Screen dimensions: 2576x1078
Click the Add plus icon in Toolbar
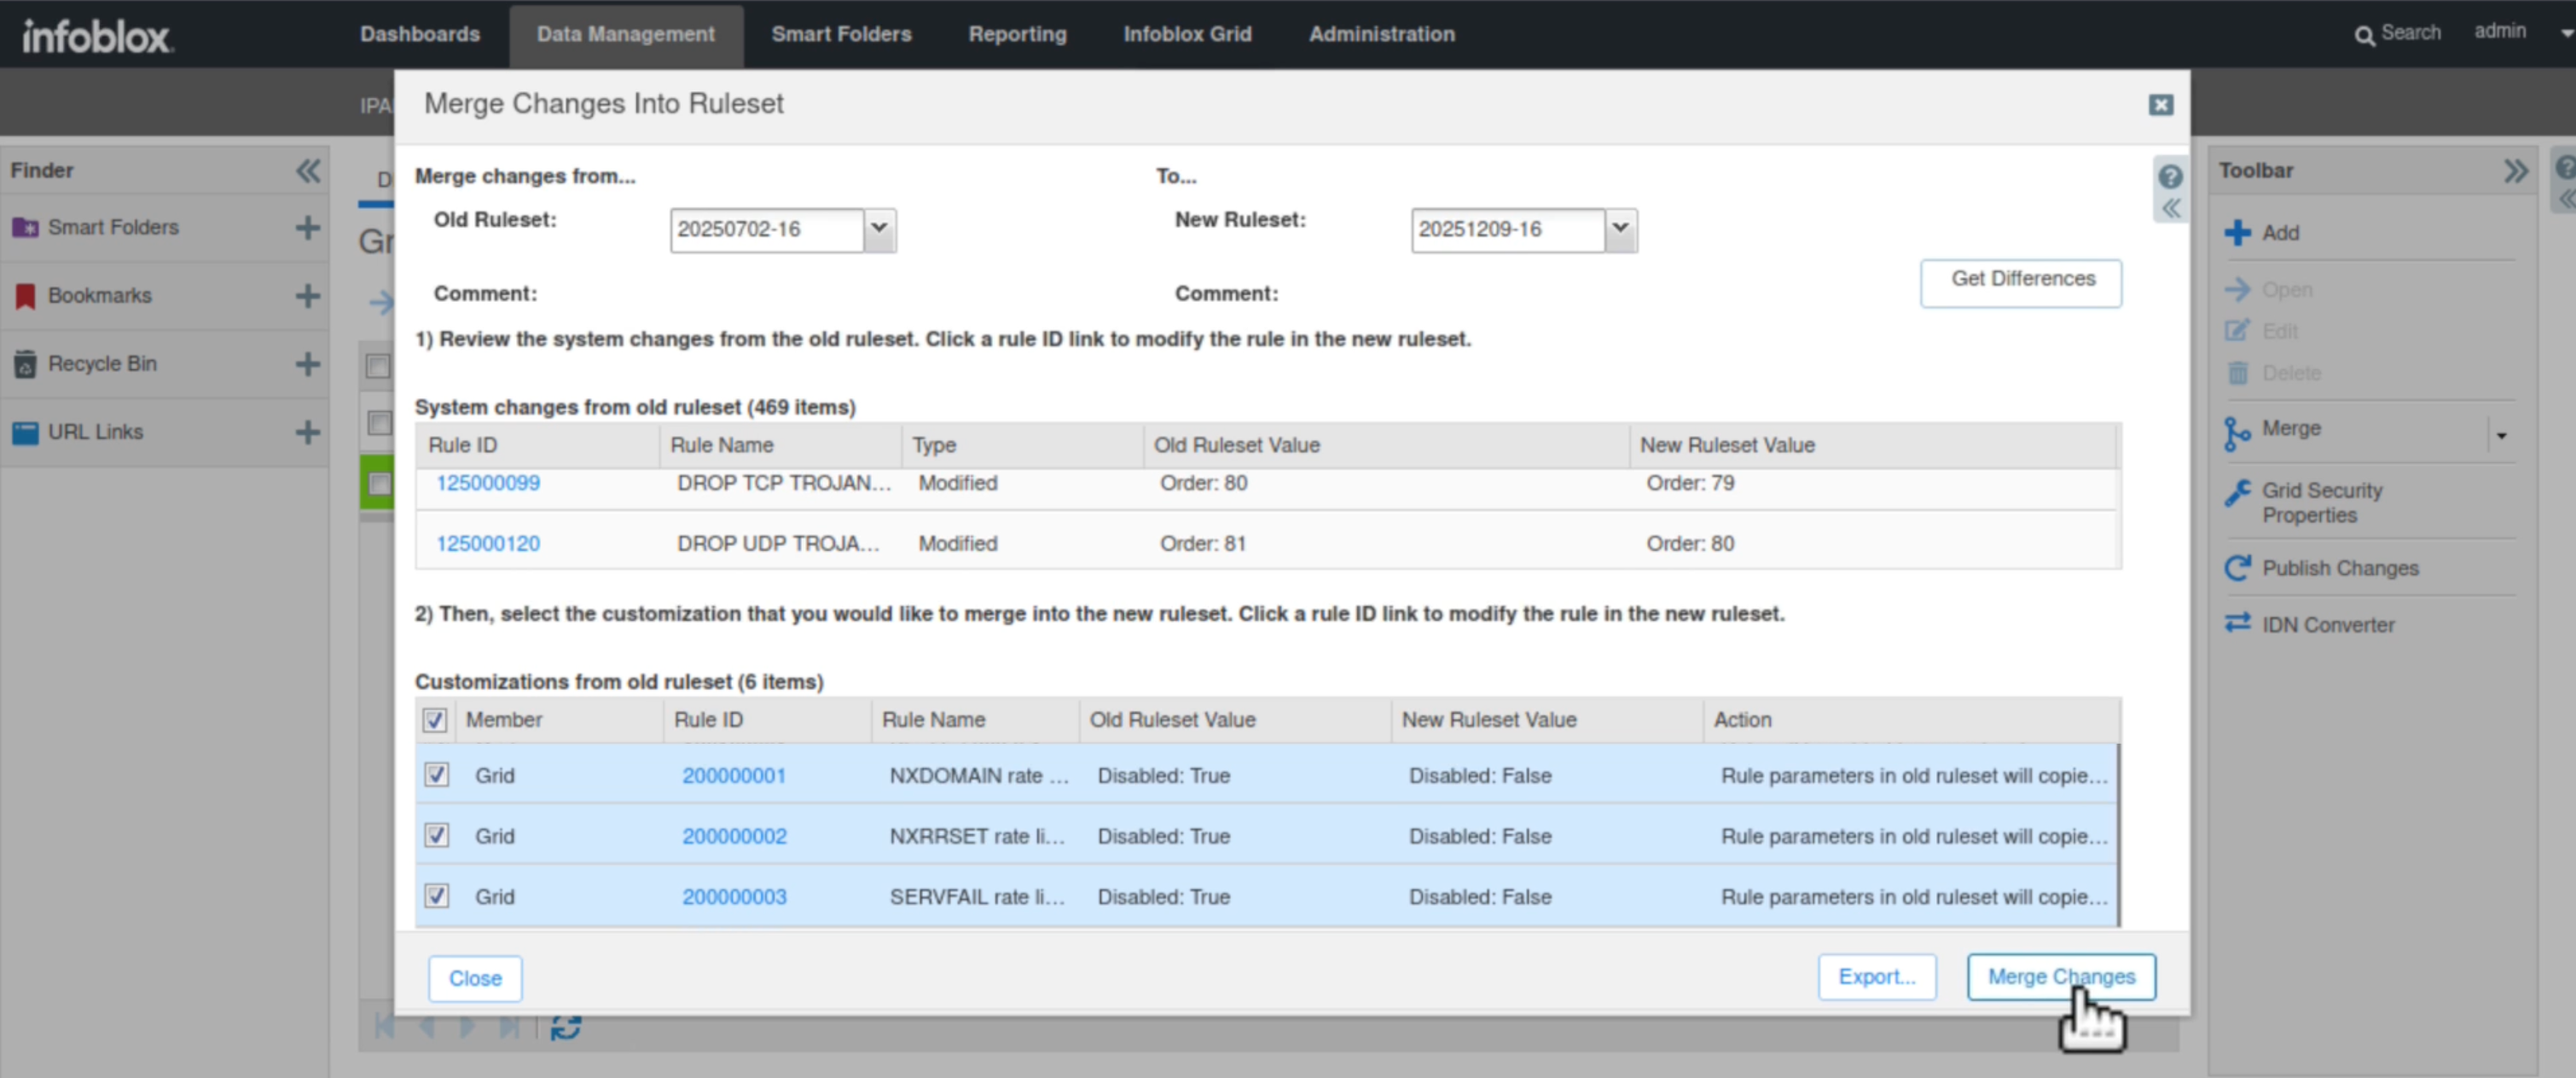tap(2237, 233)
